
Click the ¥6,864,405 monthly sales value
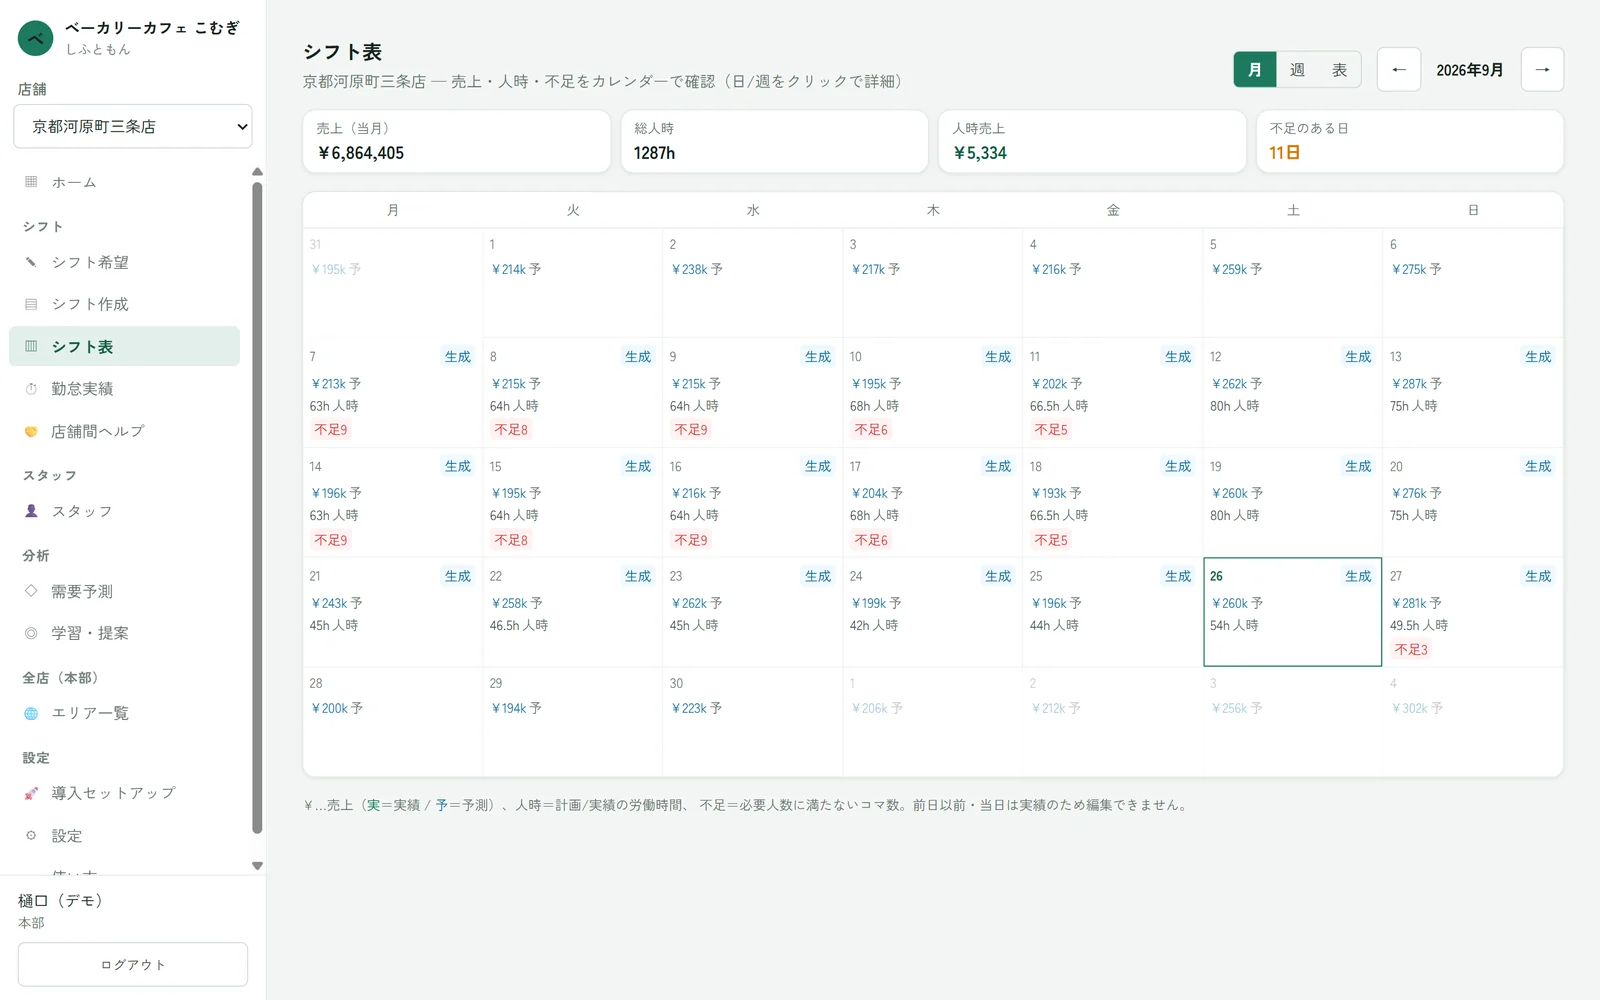point(361,153)
